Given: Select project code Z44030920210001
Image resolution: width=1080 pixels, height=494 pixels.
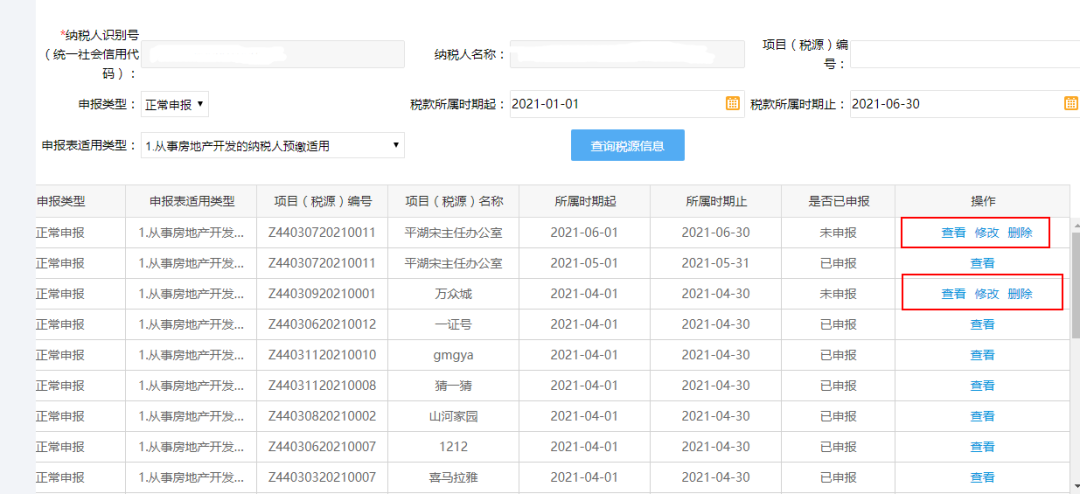Looking at the screenshot, I should click(322, 294).
